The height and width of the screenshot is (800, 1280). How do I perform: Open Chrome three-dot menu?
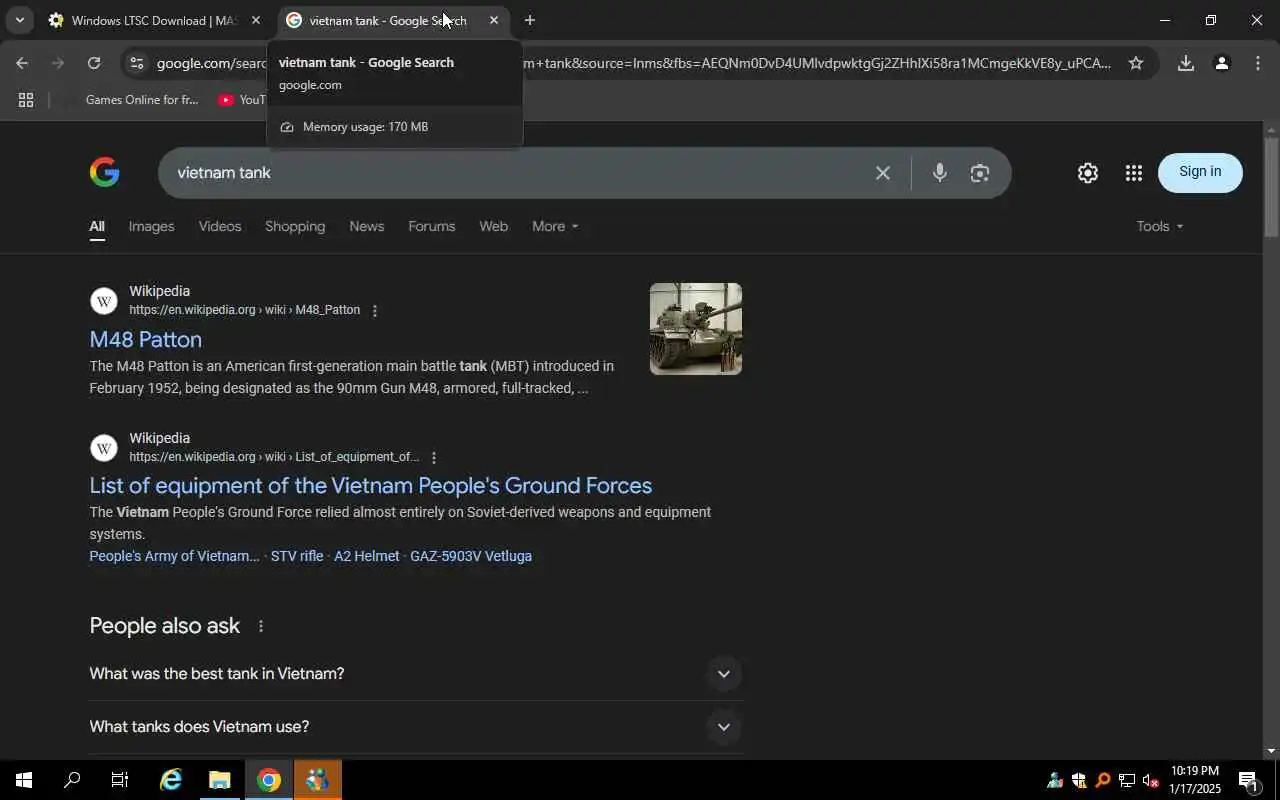coord(1257,63)
